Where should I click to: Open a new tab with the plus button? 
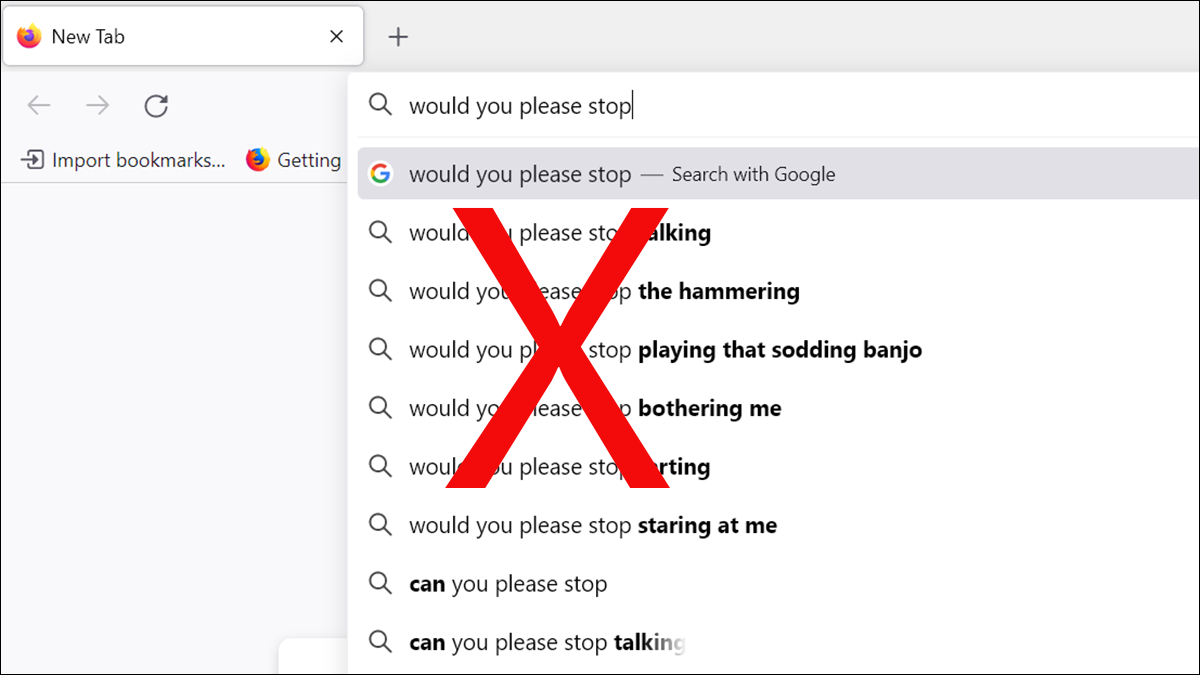point(398,36)
